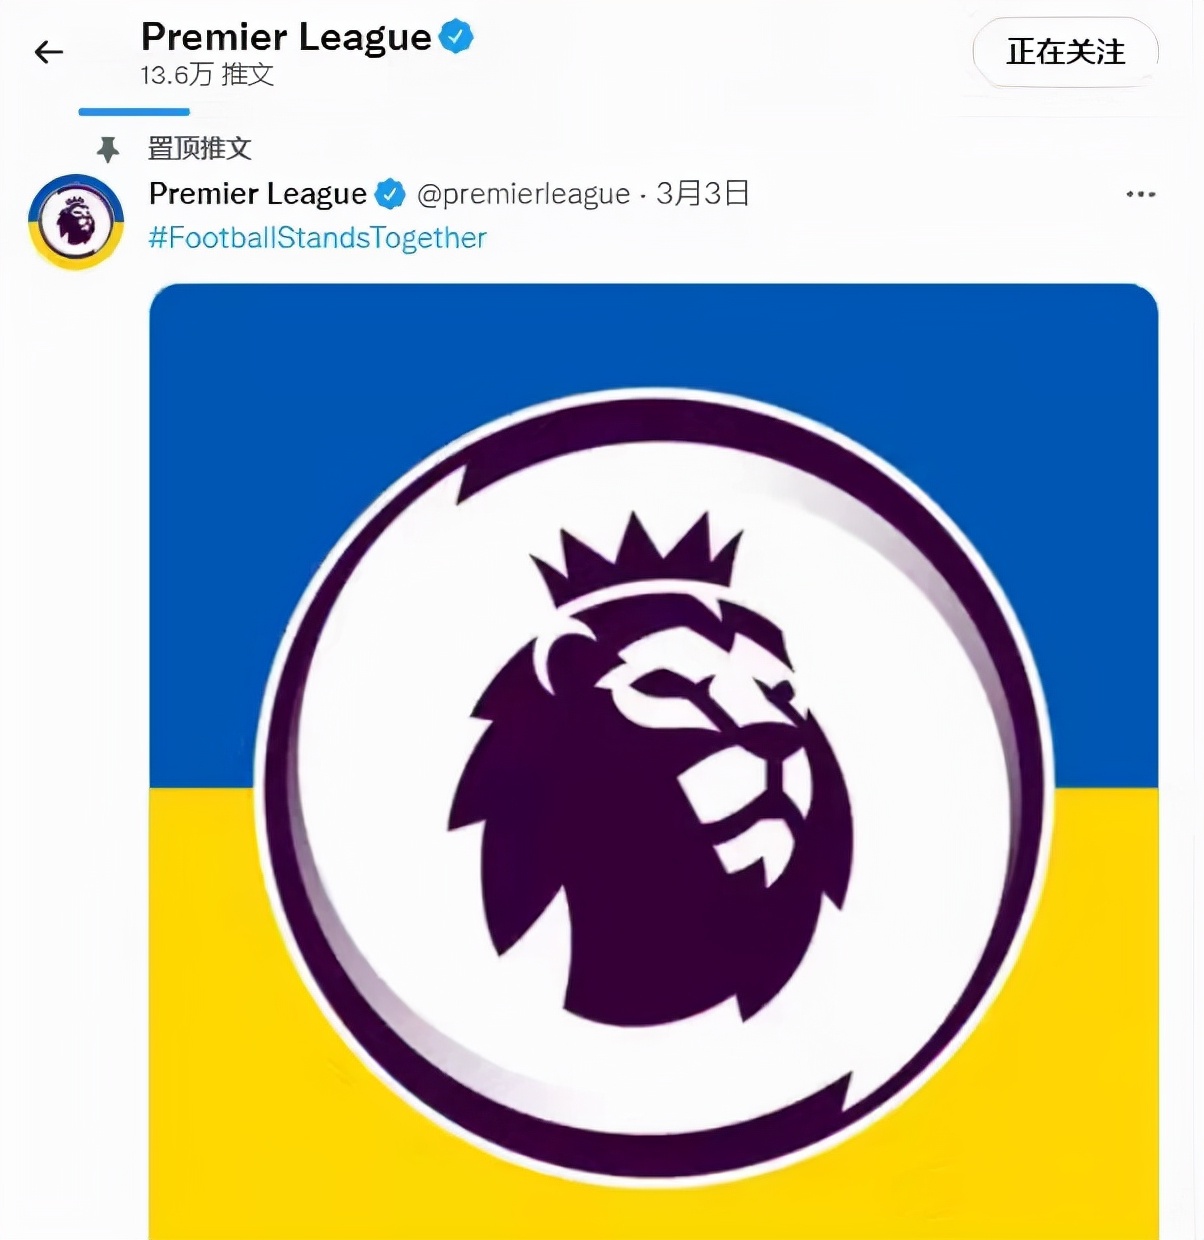Open the three-dot more options menu
1204x1240 pixels.
point(1140,194)
